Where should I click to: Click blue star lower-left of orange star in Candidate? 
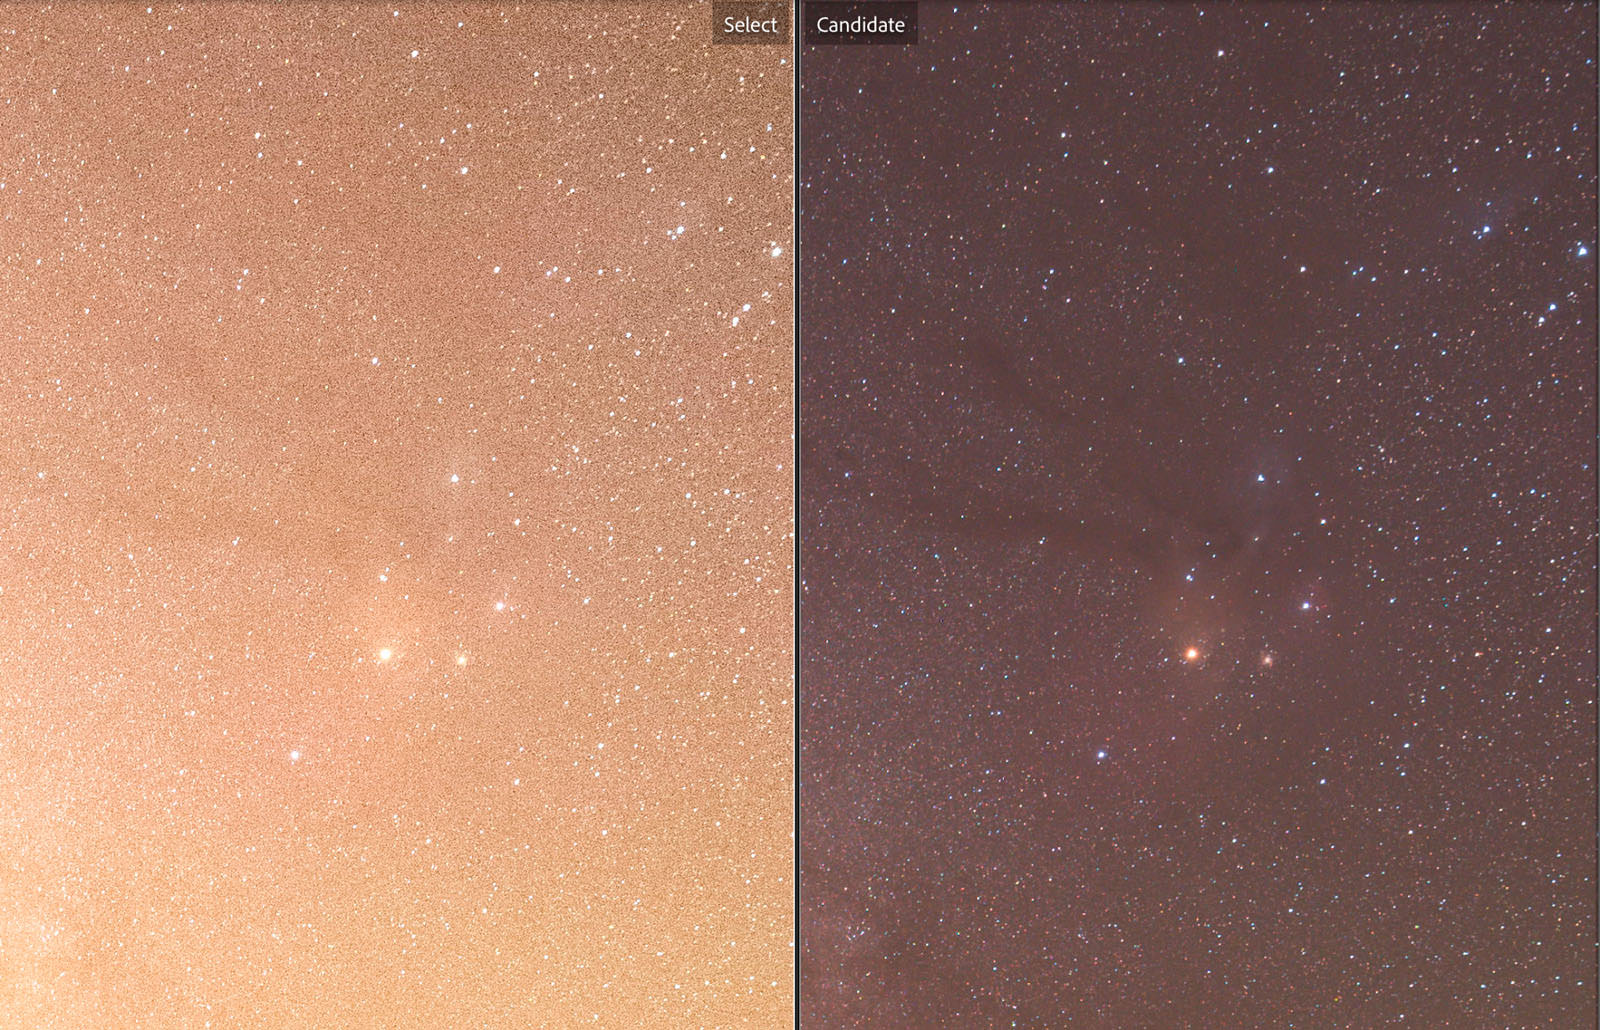click(1101, 755)
